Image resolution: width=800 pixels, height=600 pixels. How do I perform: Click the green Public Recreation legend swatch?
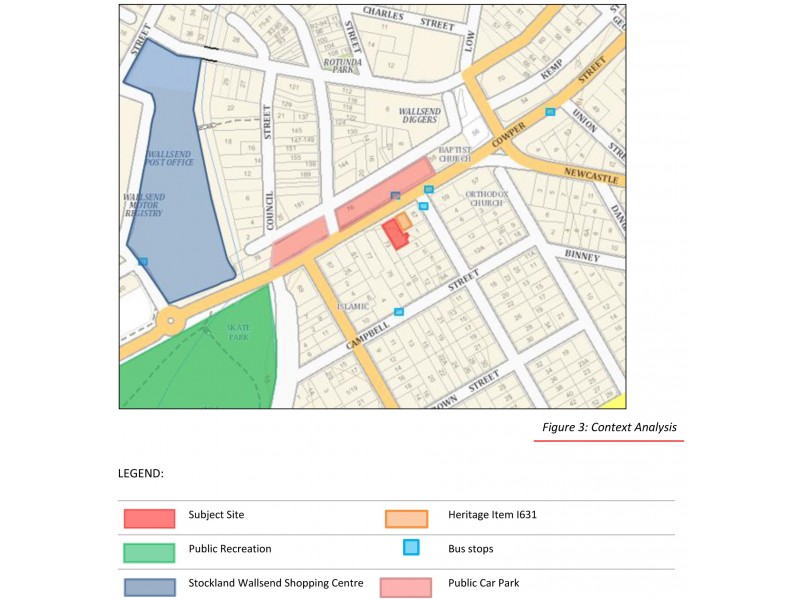tap(149, 552)
